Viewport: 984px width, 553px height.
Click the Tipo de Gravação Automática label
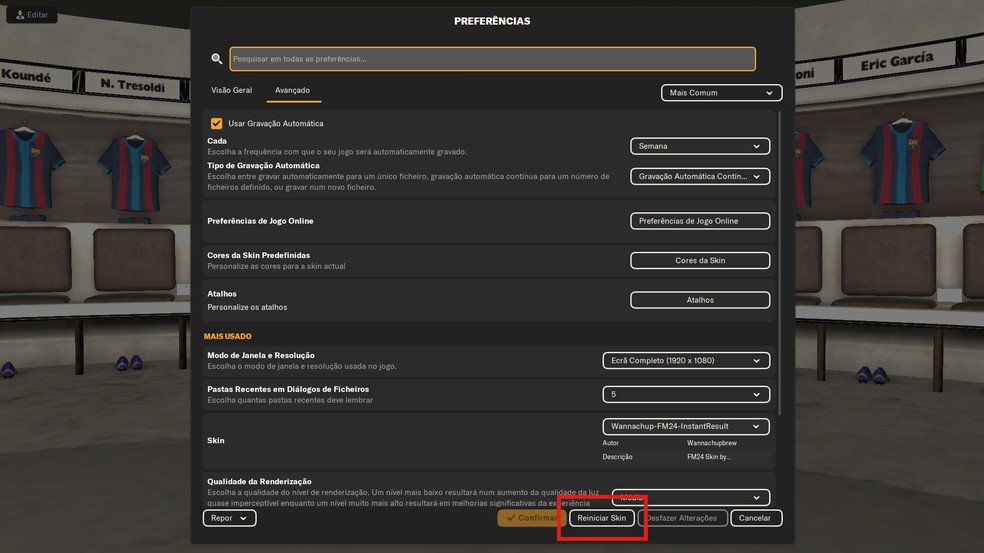coord(264,166)
